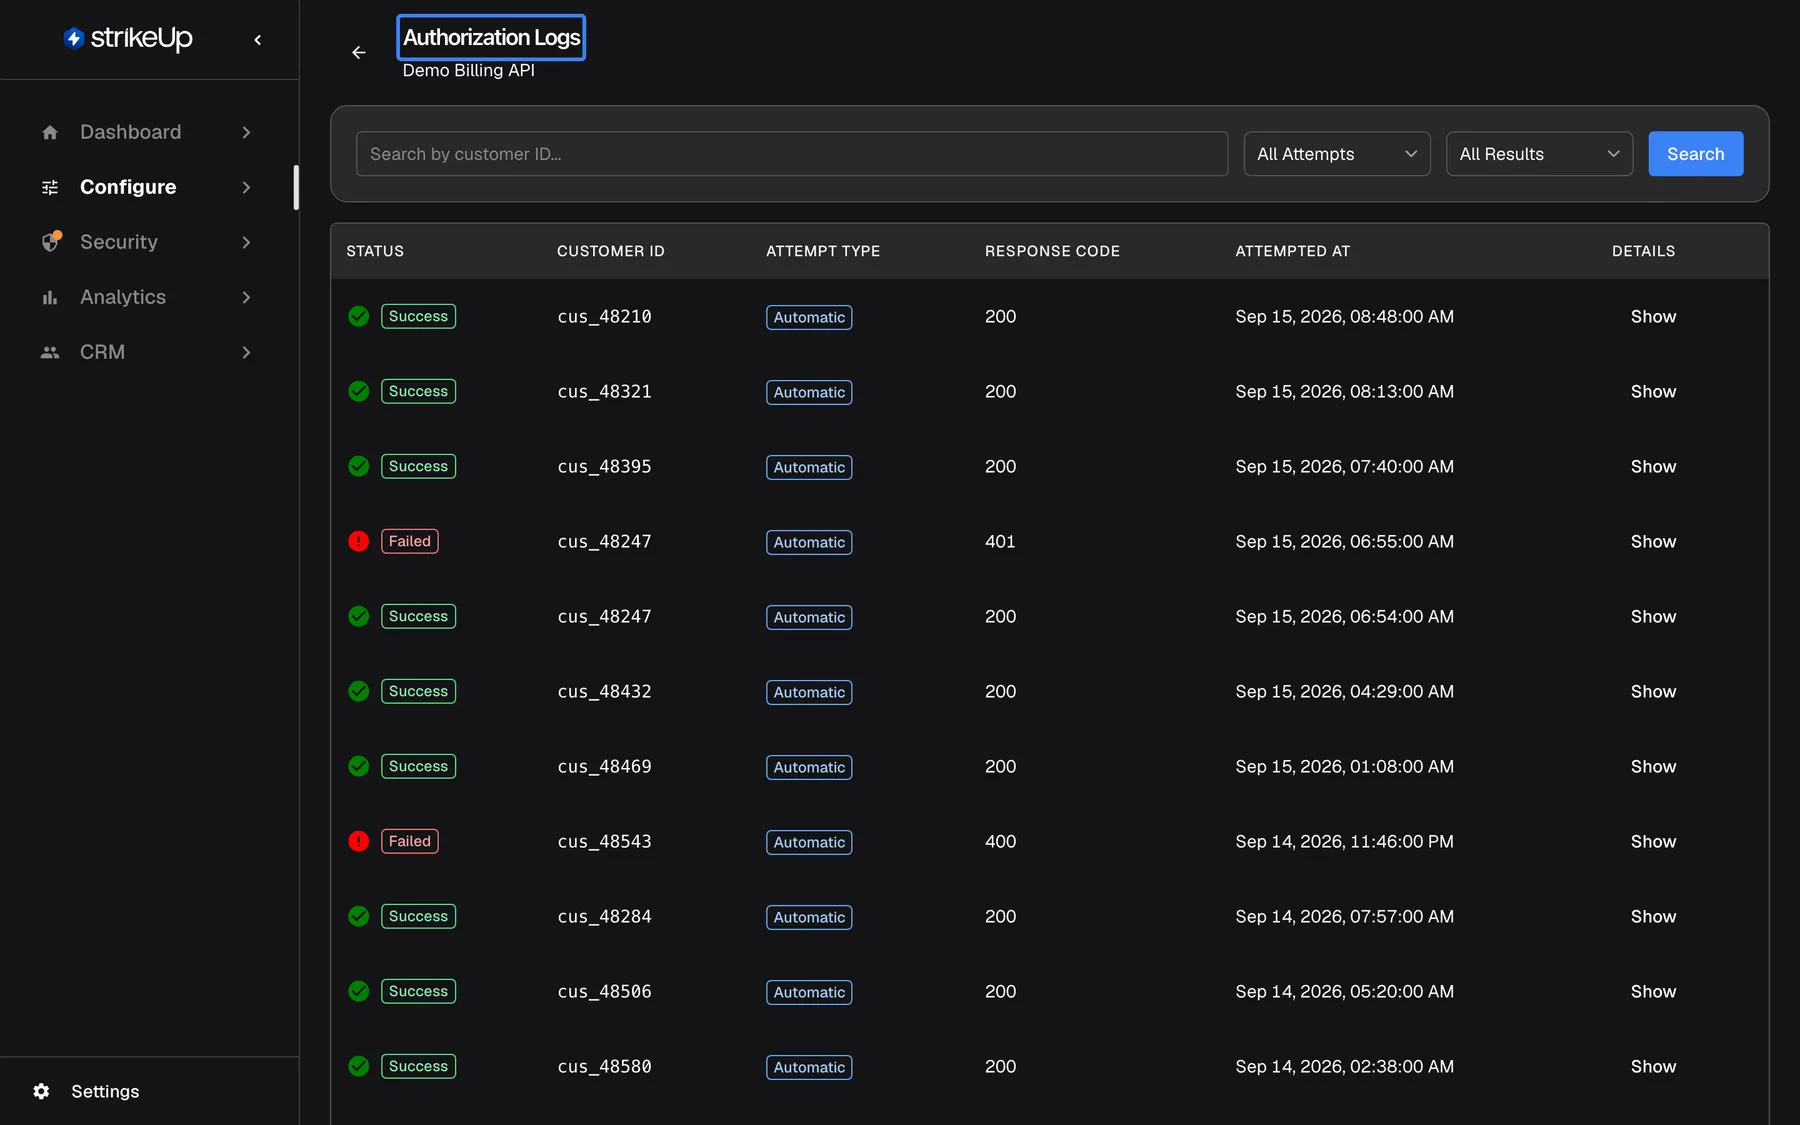The height and width of the screenshot is (1125, 1800).
Task: Click the success check icon for cus_48432
Action: tap(359, 691)
